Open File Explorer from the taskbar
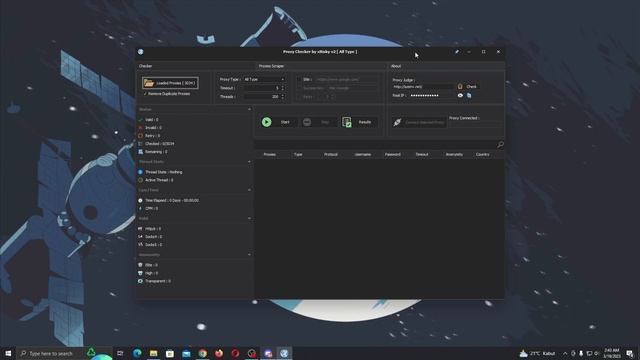Screen dimensions: 640x360 pyautogui.click(x=153, y=353)
